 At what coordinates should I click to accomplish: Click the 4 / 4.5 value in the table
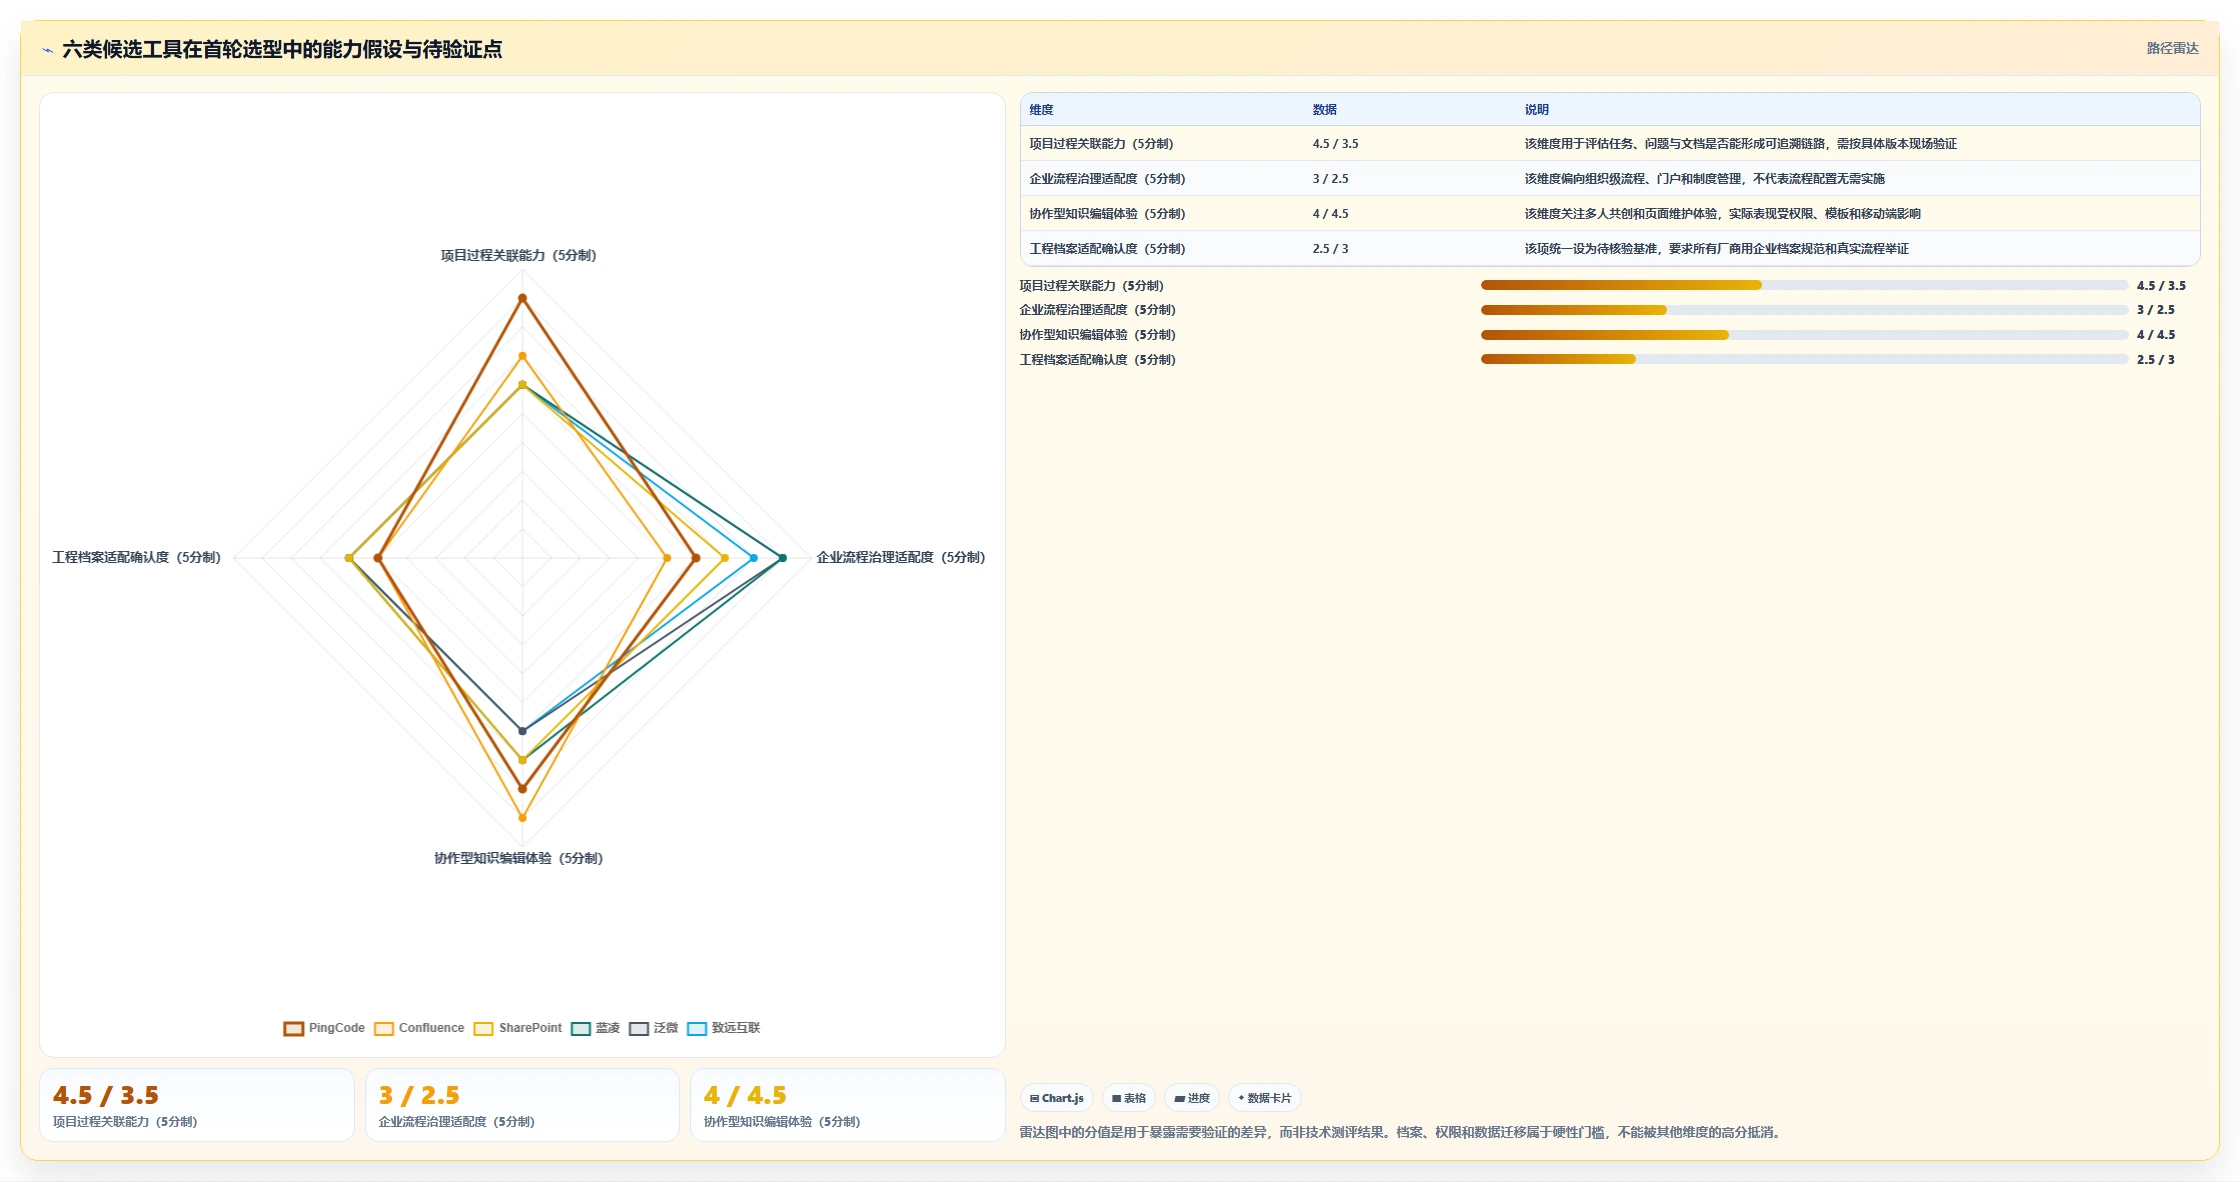pyautogui.click(x=1330, y=214)
